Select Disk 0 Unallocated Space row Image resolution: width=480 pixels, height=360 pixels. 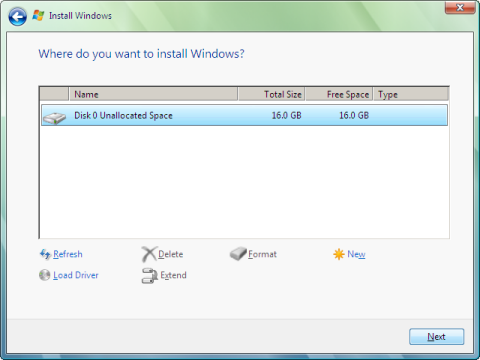244,115
